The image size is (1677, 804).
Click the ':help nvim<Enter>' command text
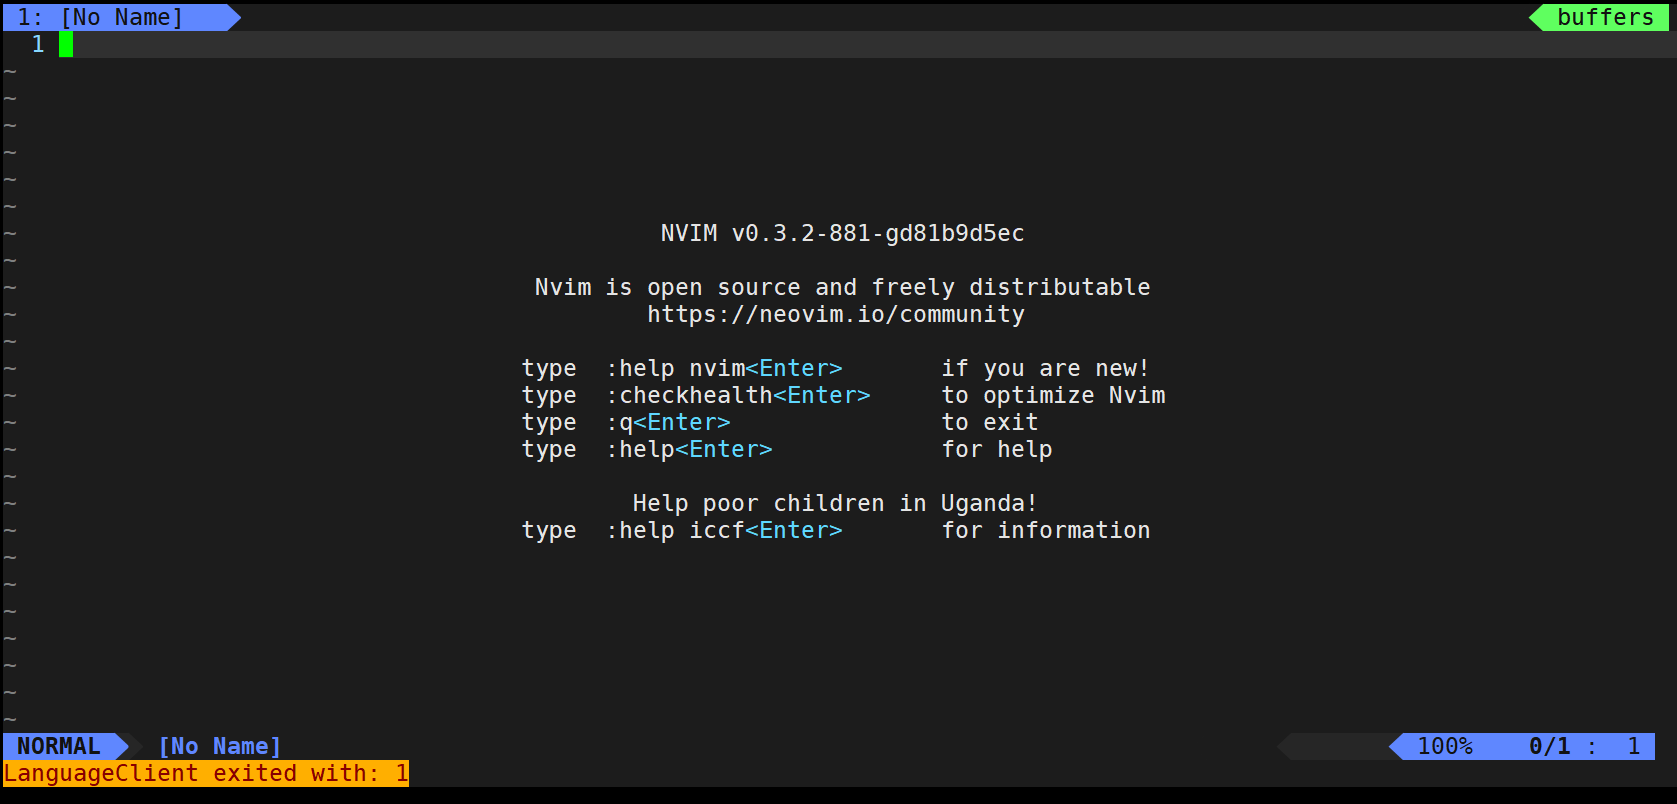(724, 368)
